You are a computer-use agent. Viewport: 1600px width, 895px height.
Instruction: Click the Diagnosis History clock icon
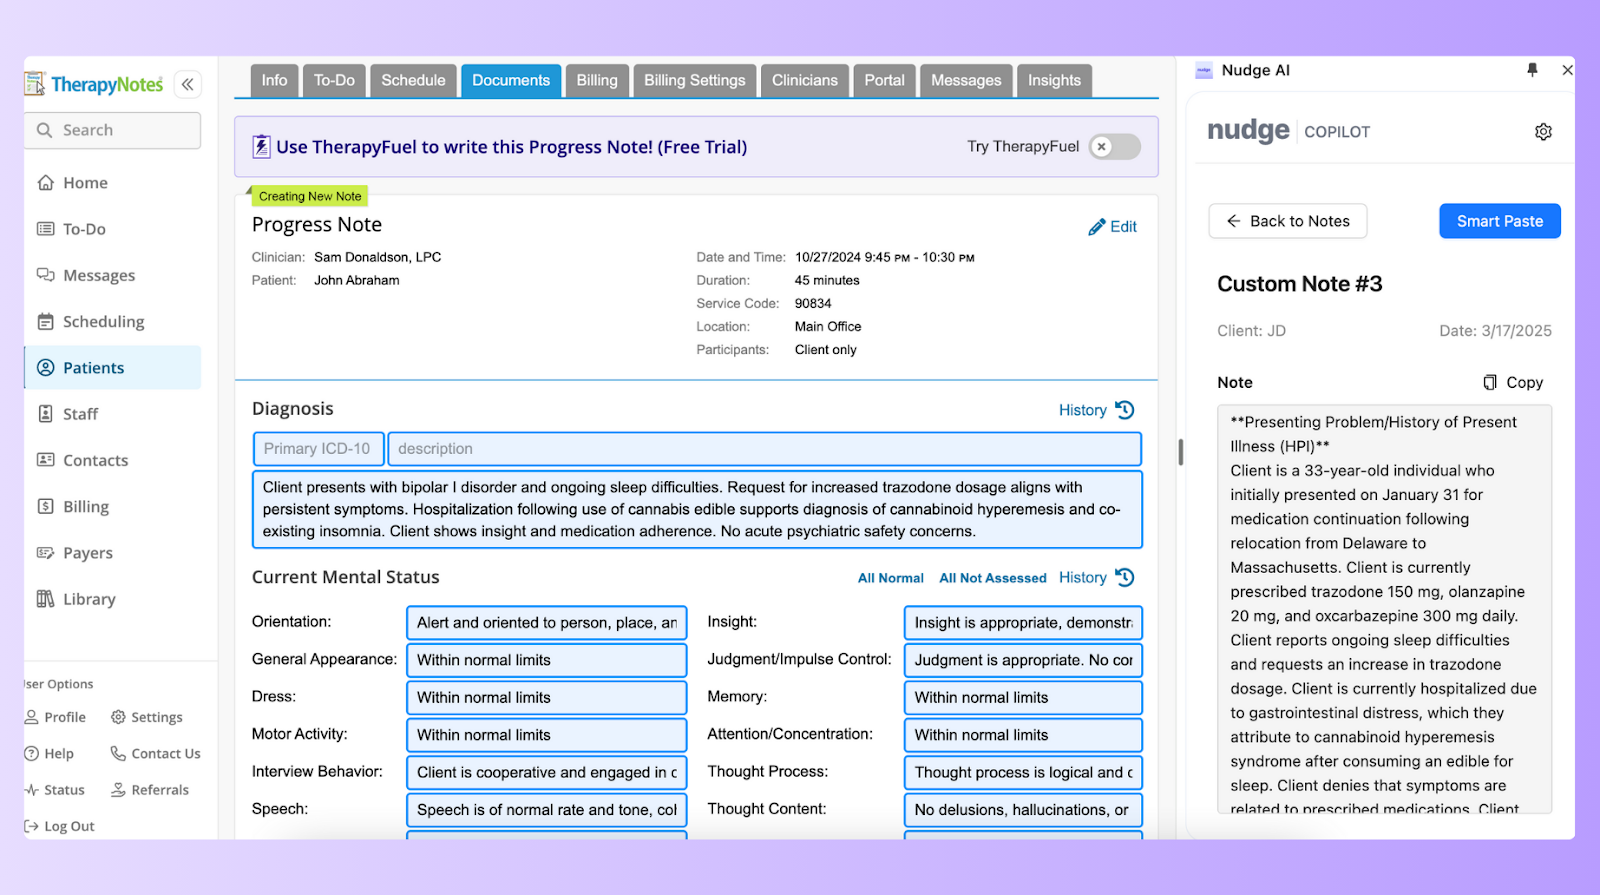coord(1125,410)
